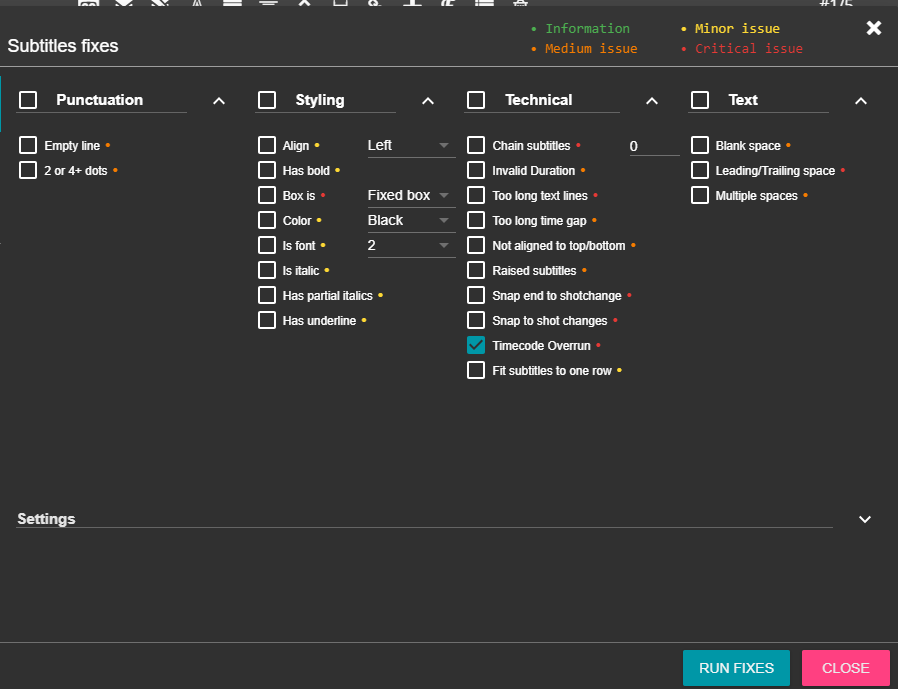This screenshot has width=898, height=689.
Task: Open the Color dropdown set to Black
Action: click(x=411, y=221)
